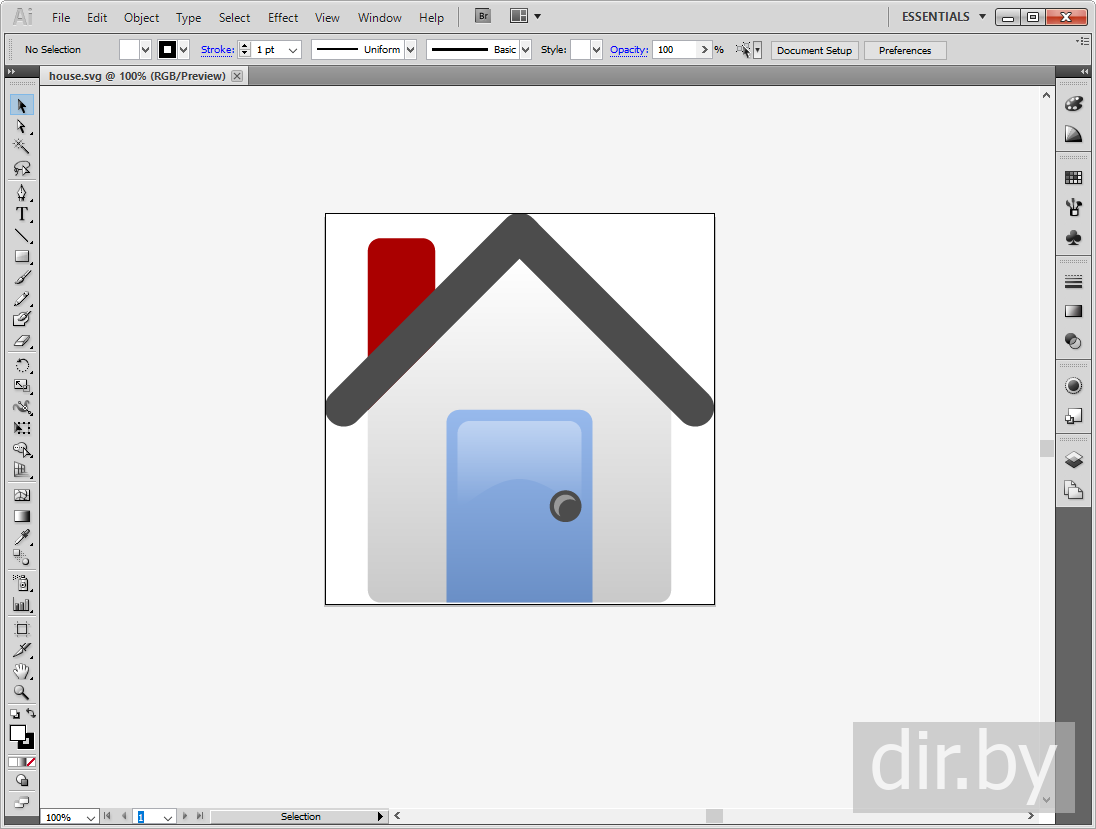Screen dimensions: 1096x829
Task: Select the Eyedropper tool
Action: 22,537
